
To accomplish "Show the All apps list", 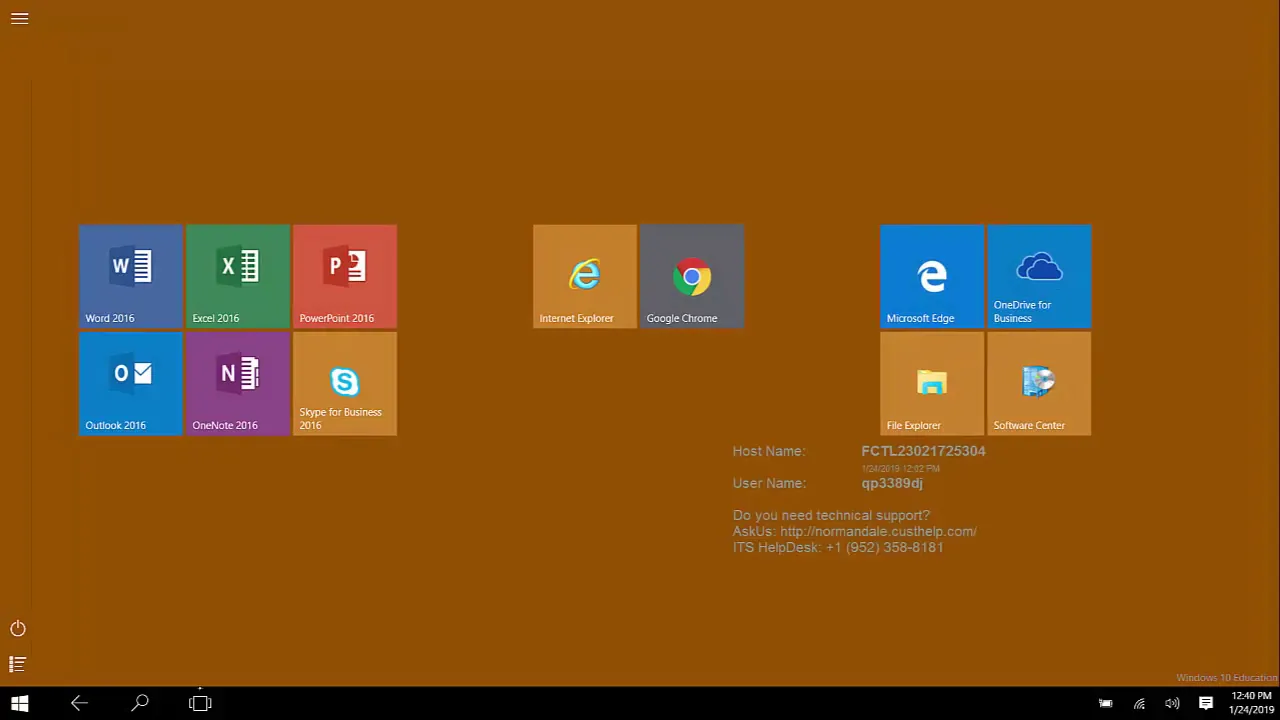I will (17, 664).
